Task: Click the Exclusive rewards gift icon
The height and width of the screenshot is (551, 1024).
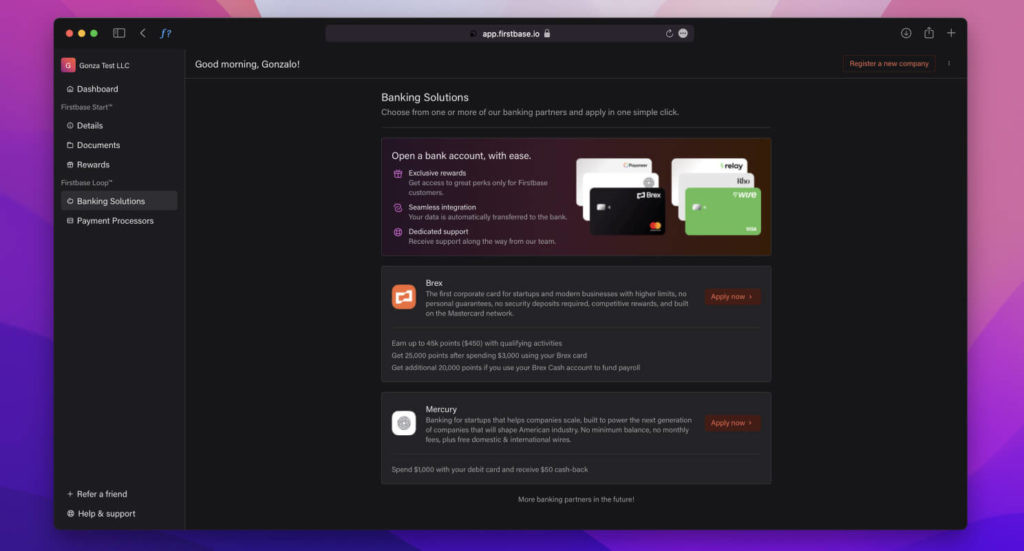Action: coord(398,174)
